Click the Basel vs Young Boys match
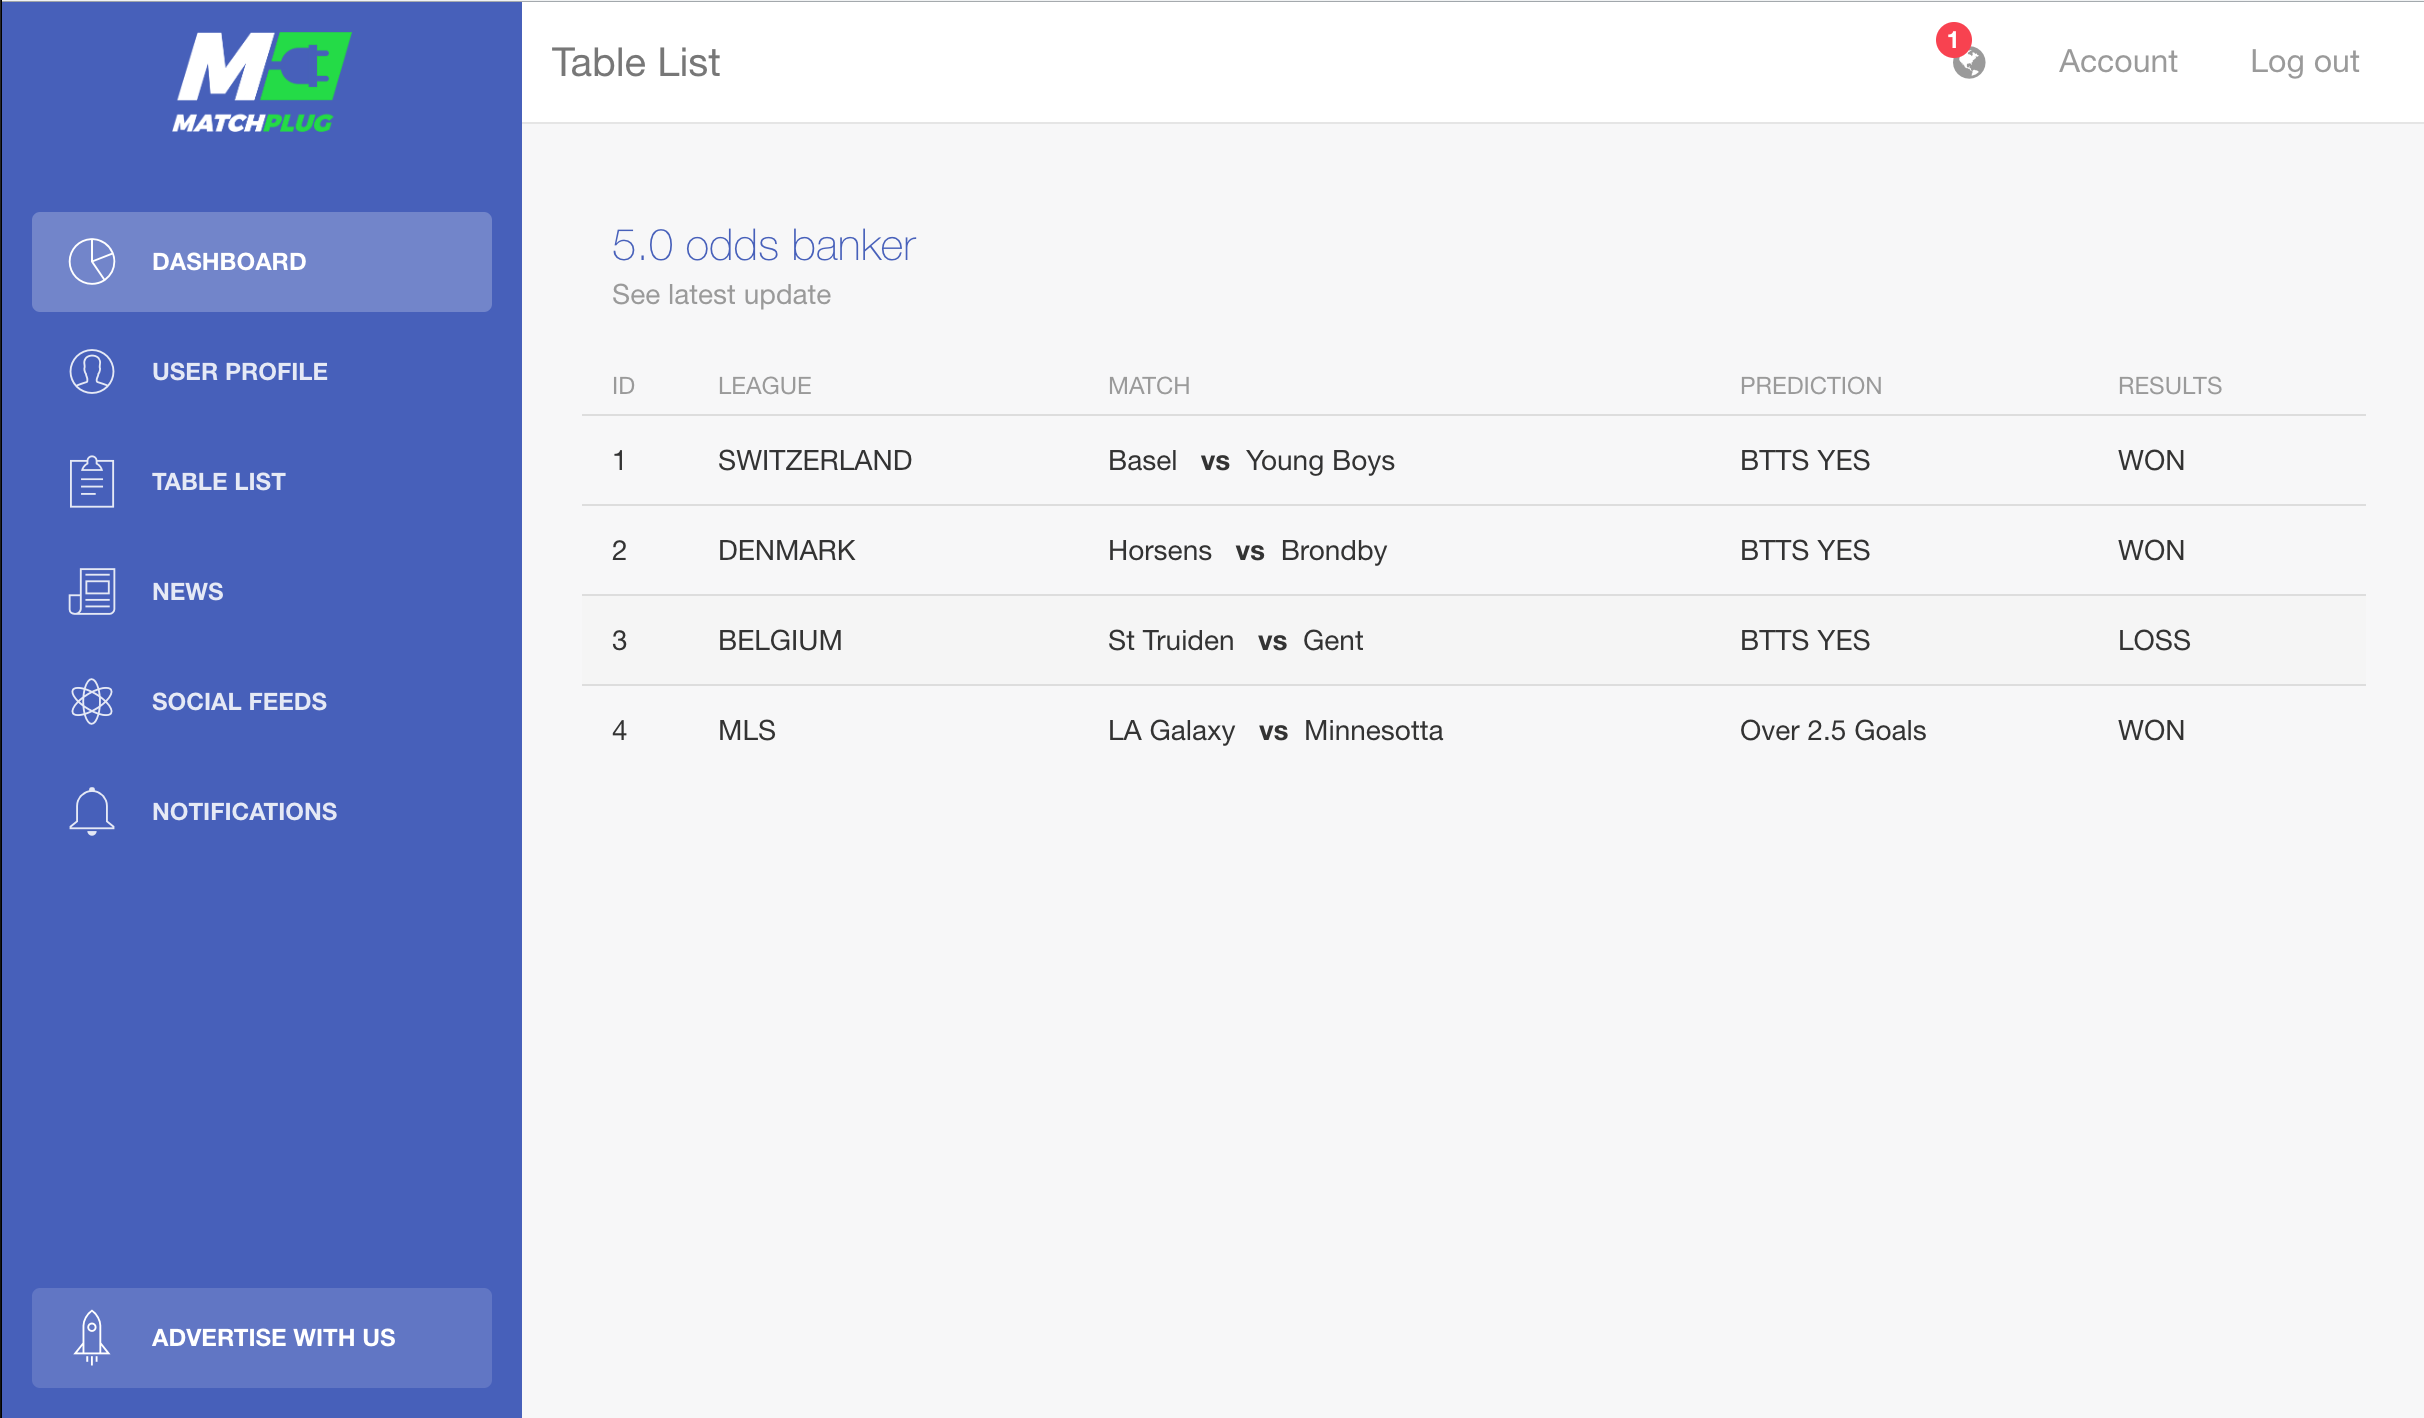Image resolution: width=2424 pixels, height=1418 pixels. (1251, 460)
